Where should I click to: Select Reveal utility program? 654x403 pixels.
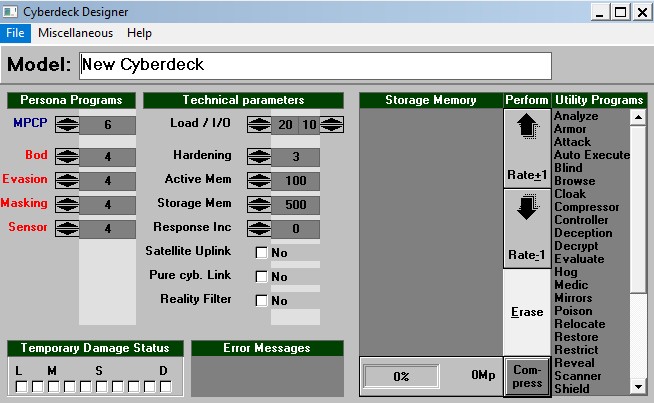point(574,363)
